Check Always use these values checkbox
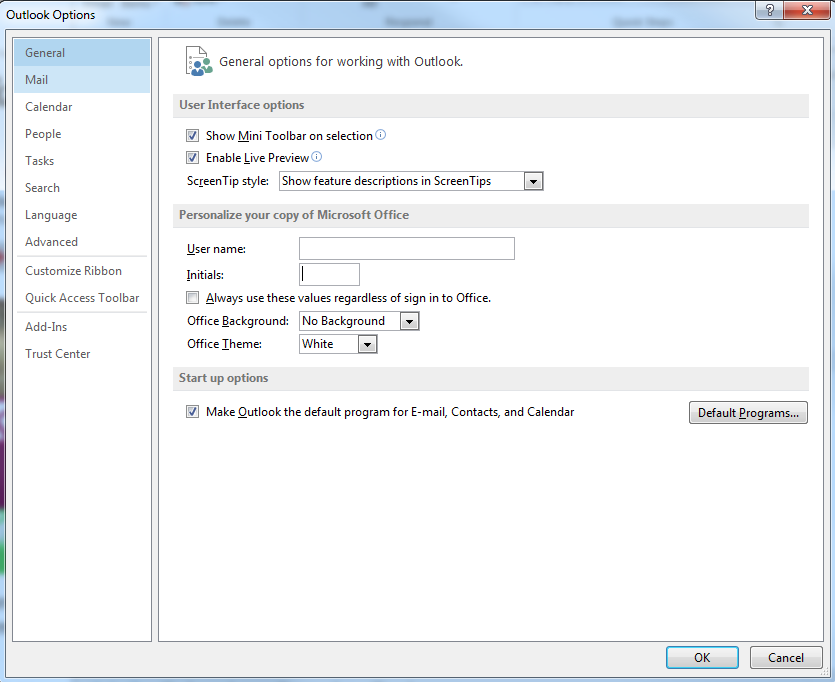Viewport: 835px width, 682px height. 192,298
